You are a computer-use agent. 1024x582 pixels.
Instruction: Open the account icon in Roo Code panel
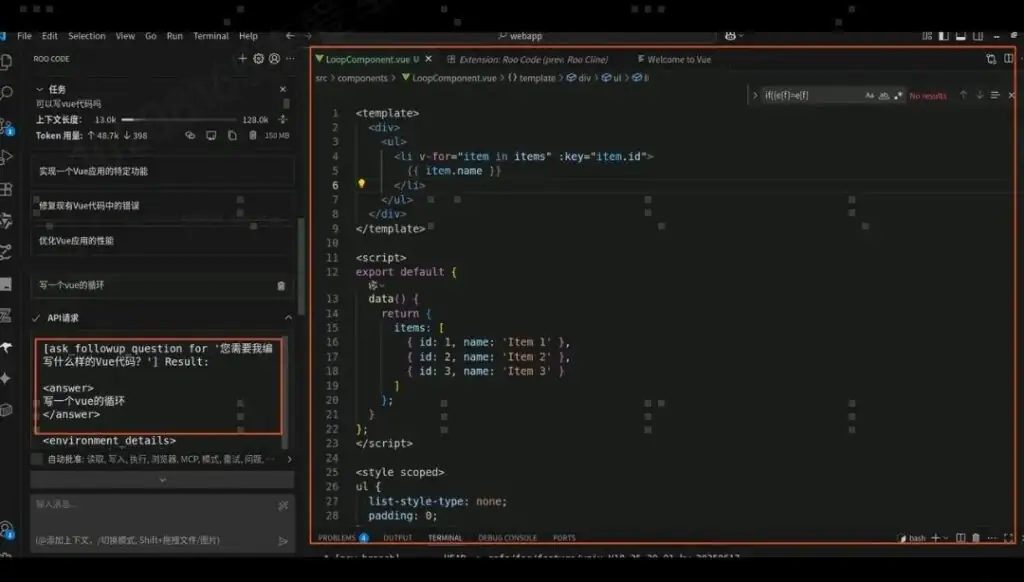274,58
